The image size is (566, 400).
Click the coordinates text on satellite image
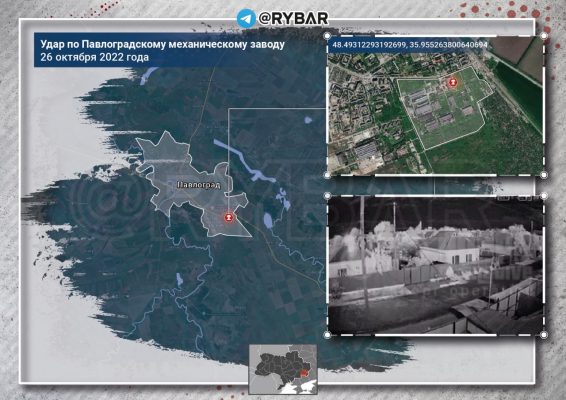[410, 45]
